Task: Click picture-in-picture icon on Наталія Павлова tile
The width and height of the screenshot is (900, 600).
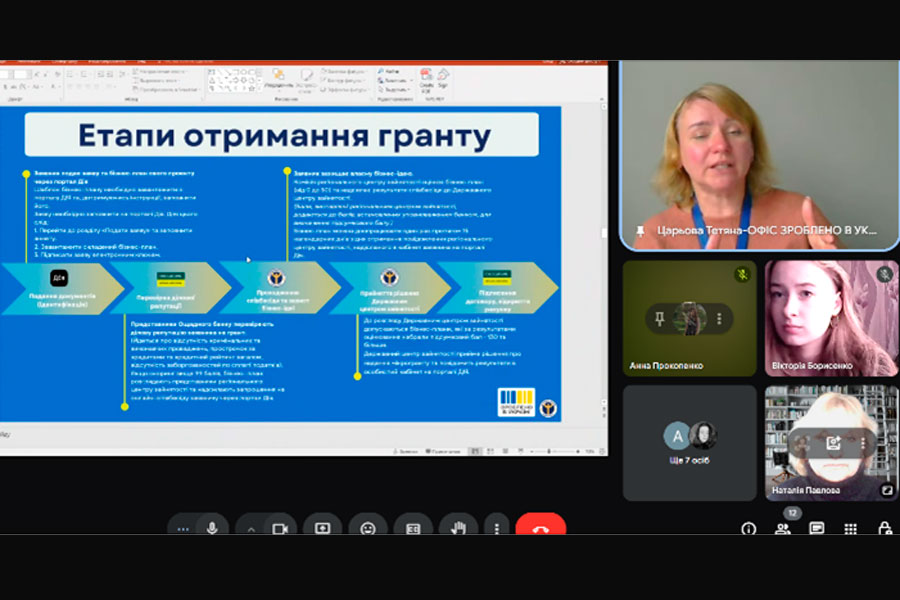Action: 887,490
